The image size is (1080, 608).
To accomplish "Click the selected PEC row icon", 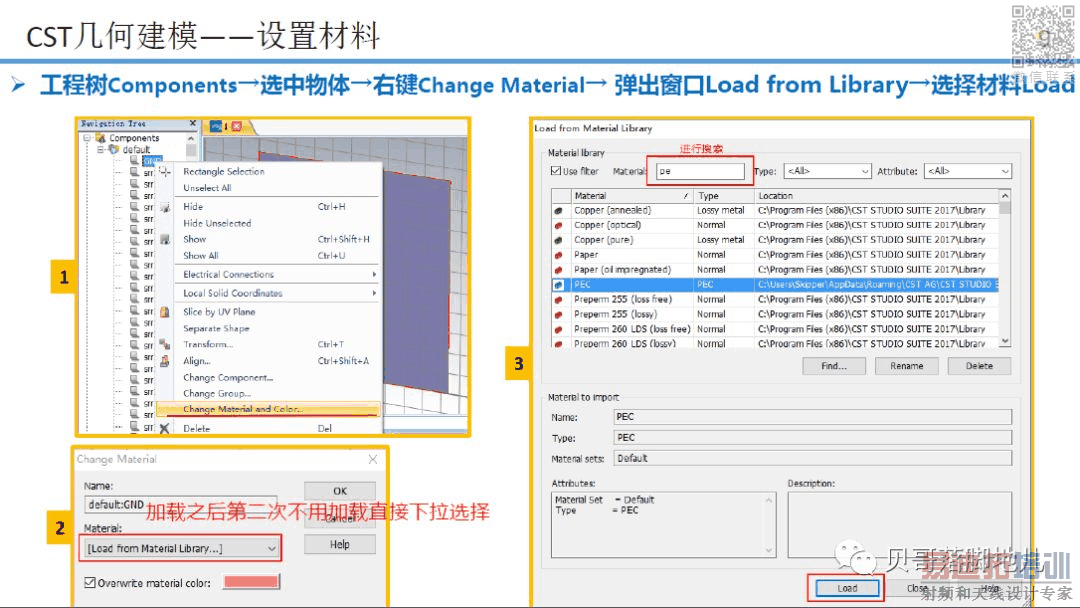I will [558, 284].
